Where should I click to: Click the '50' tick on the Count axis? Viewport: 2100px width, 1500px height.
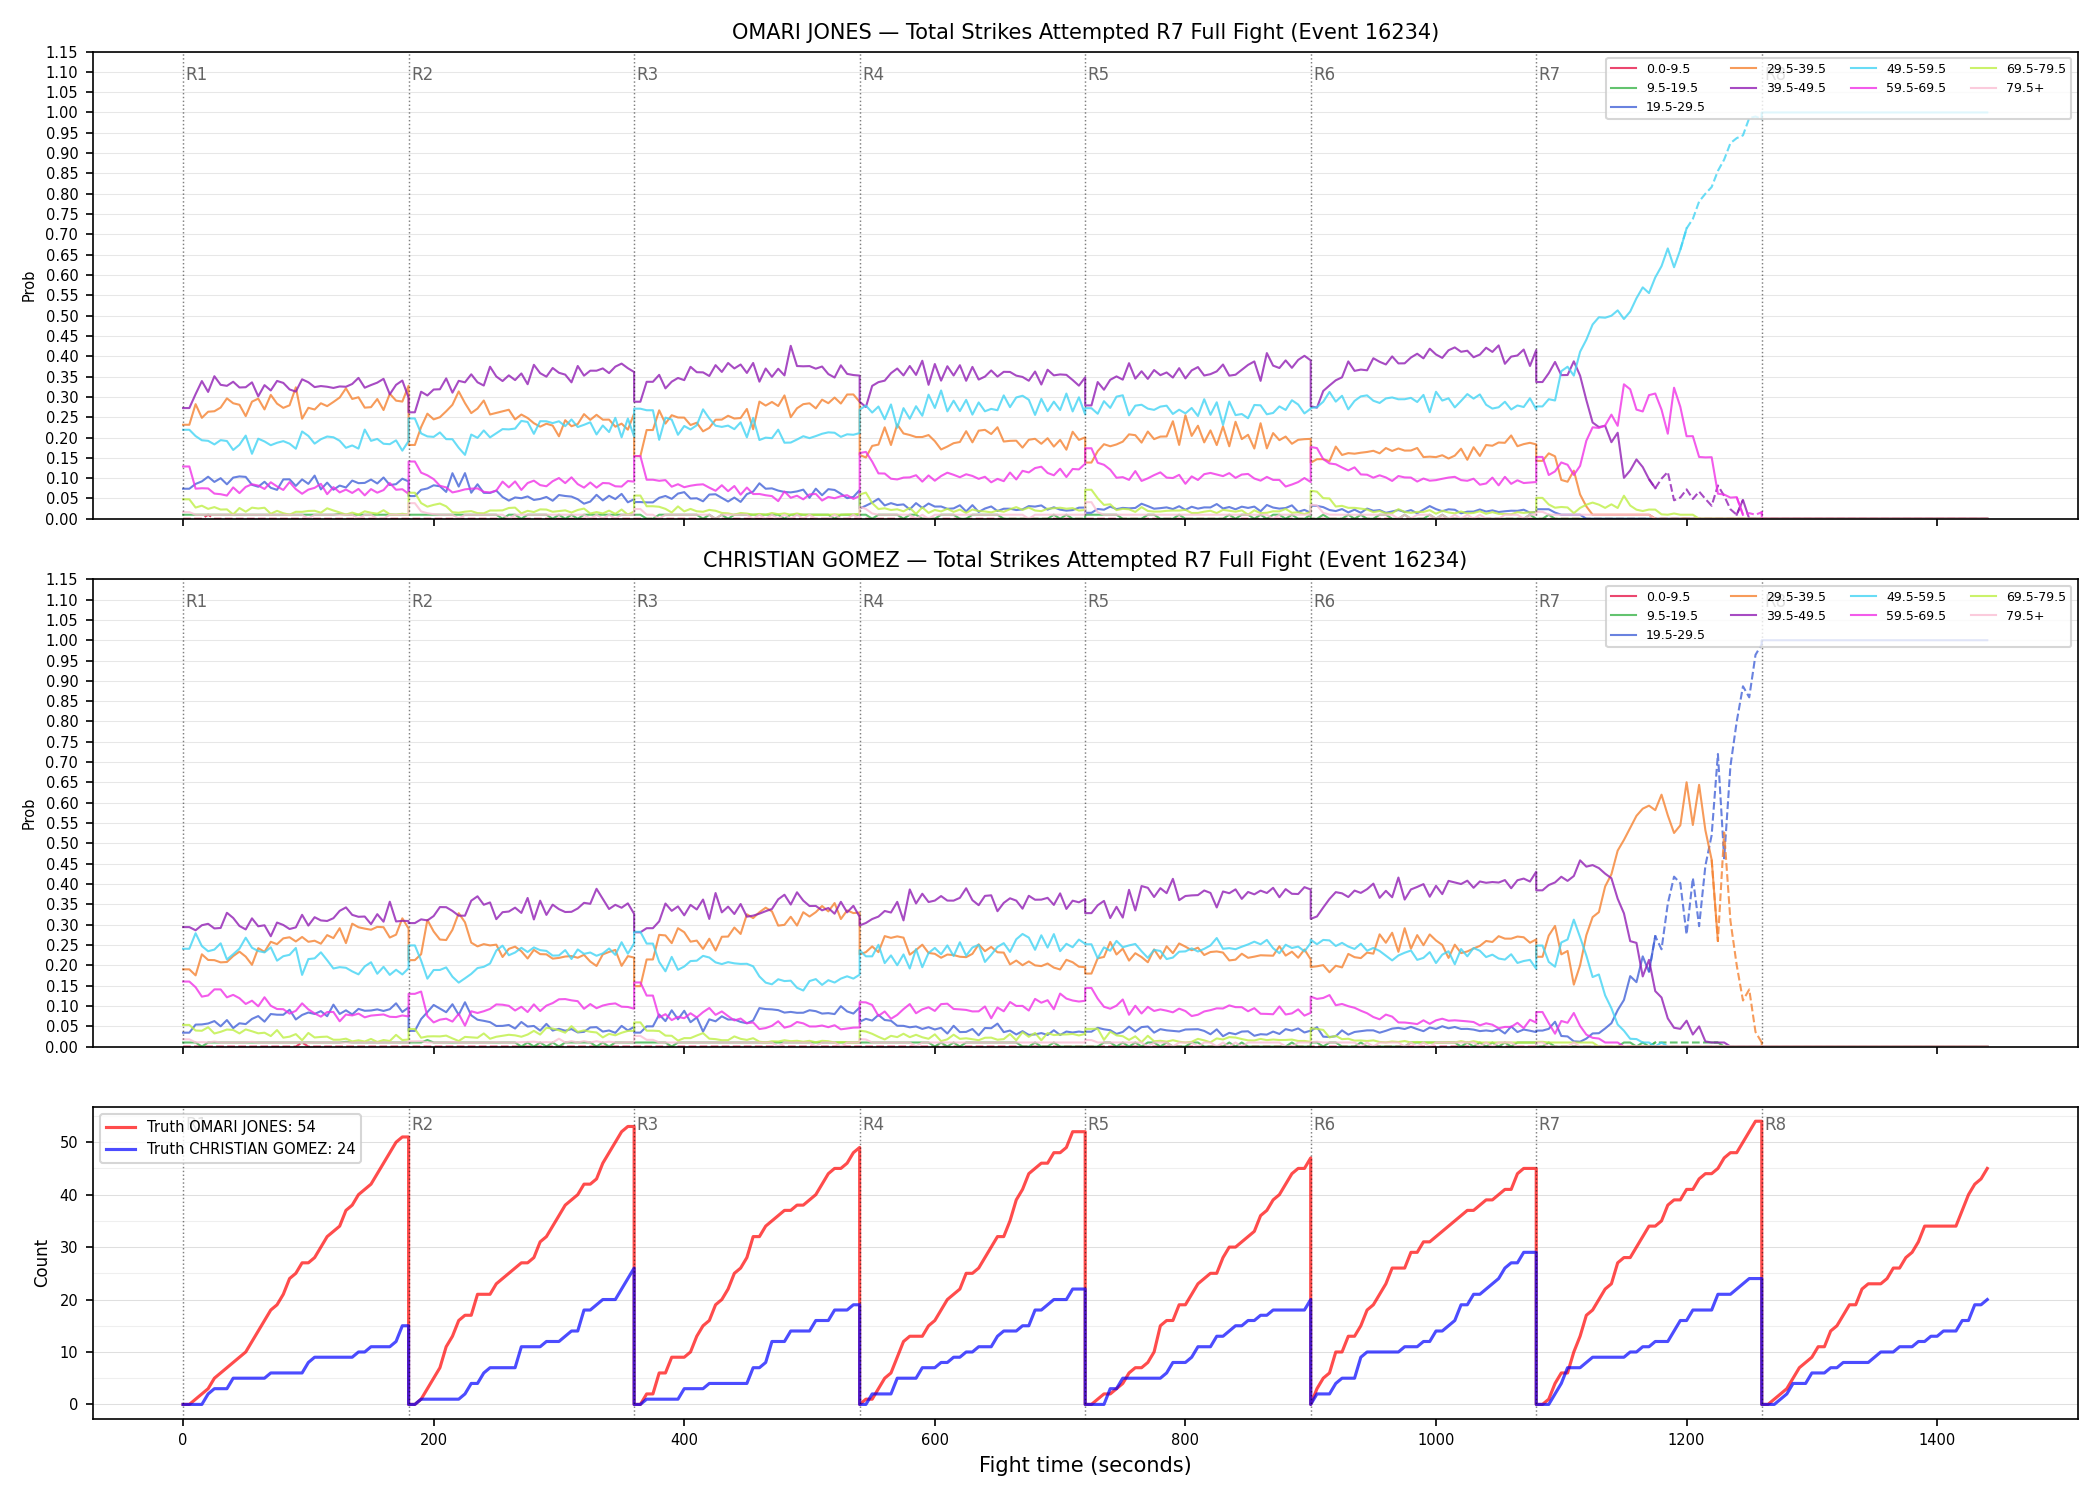click(69, 1143)
